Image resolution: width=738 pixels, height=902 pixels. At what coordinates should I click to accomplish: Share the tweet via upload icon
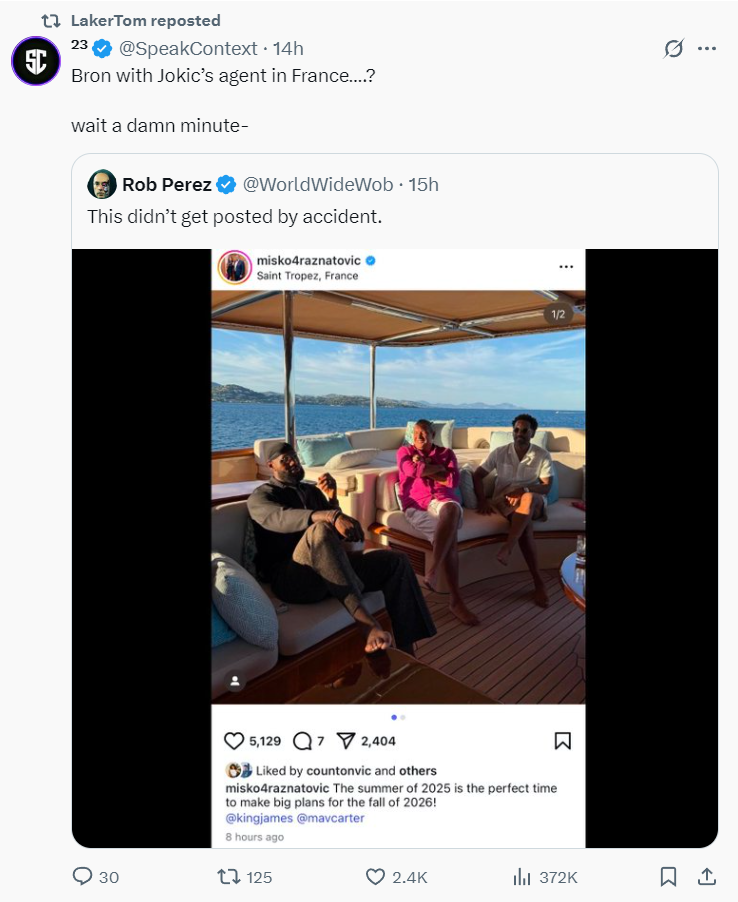click(x=706, y=877)
